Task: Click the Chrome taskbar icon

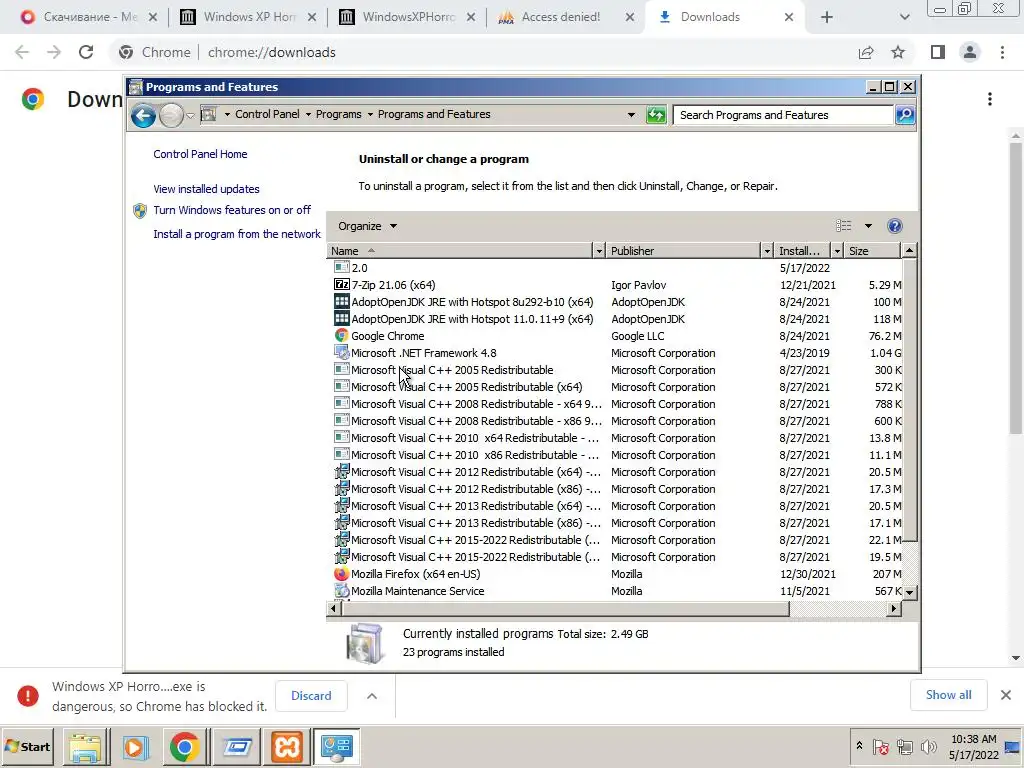Action: (x=185, y=747)
